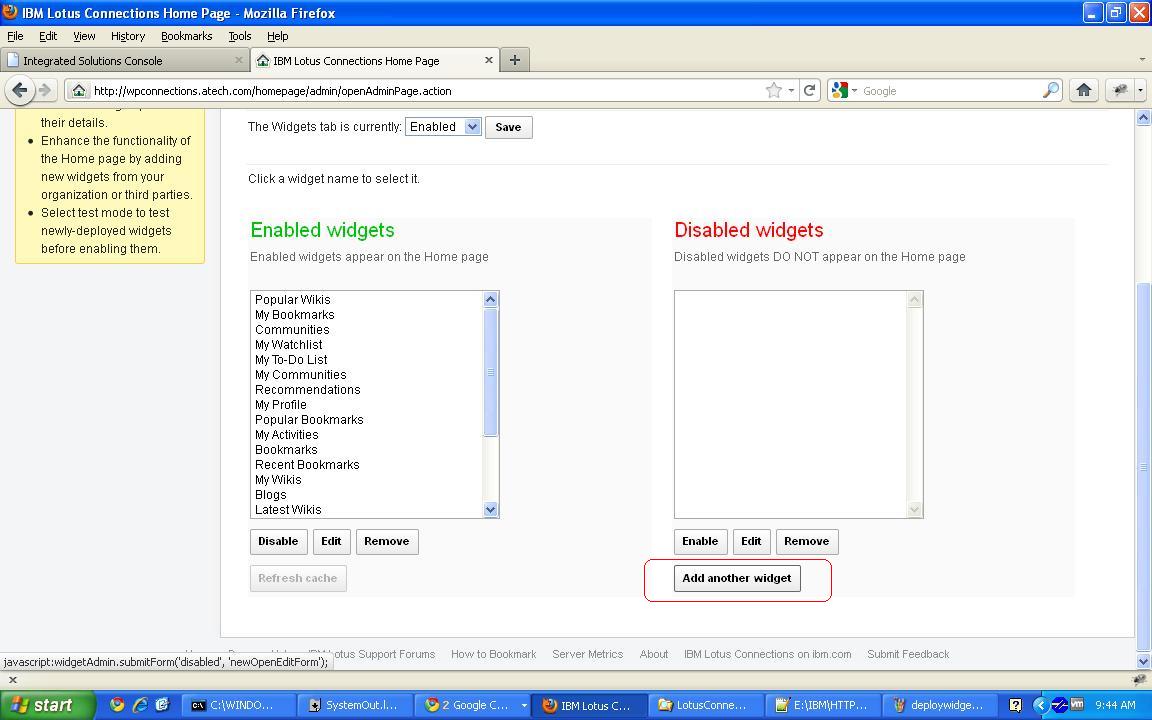
Task: Close the Integrated Solutions Console tab
Action: (238, 60)
